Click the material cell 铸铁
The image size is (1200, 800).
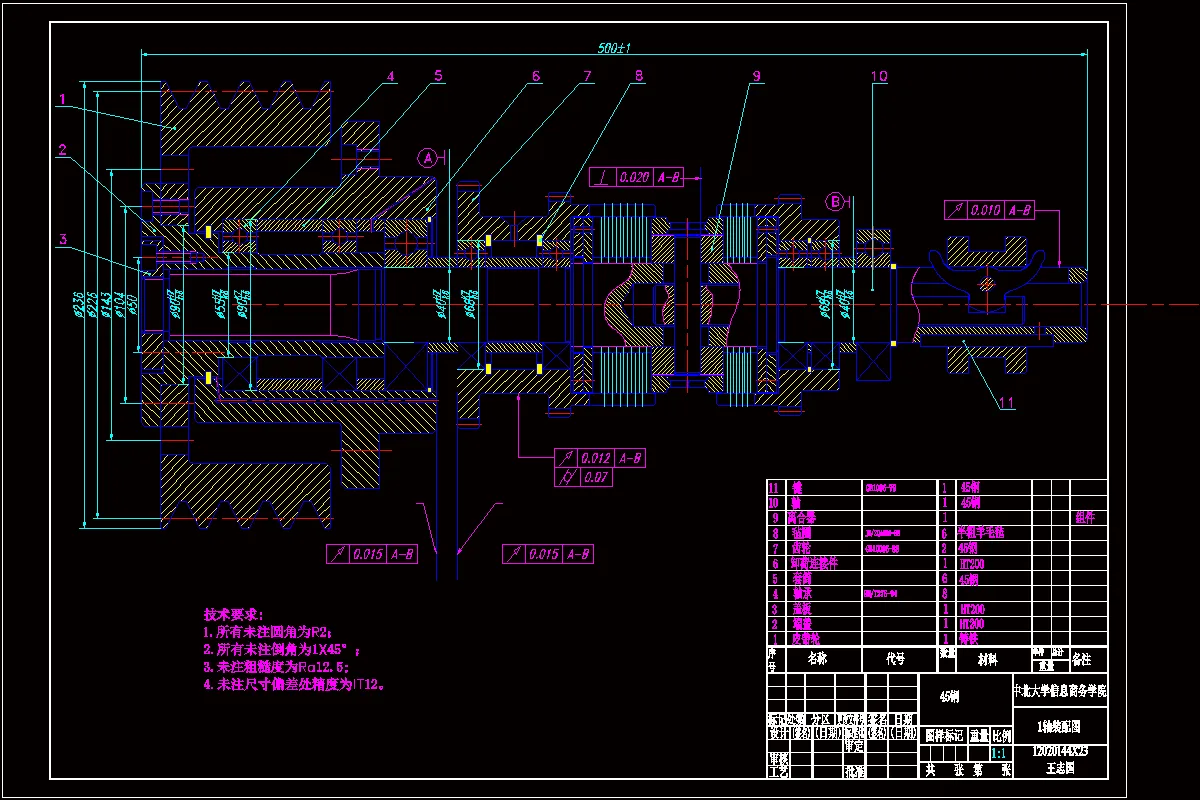[x=969, y=639]
